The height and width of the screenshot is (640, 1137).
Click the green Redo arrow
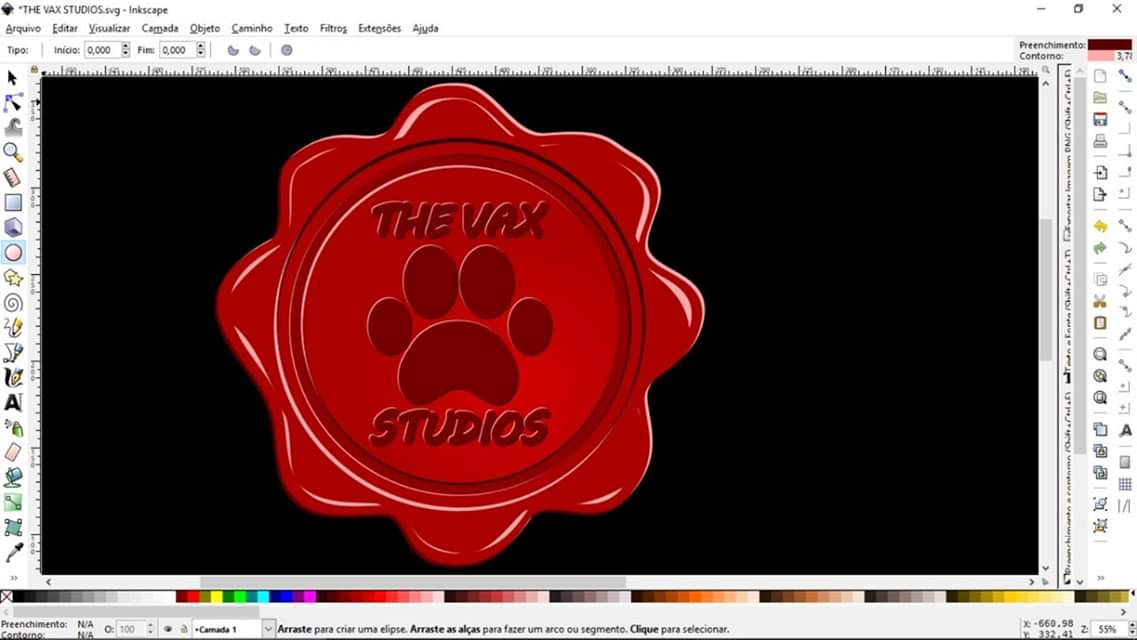(1100, 248)
